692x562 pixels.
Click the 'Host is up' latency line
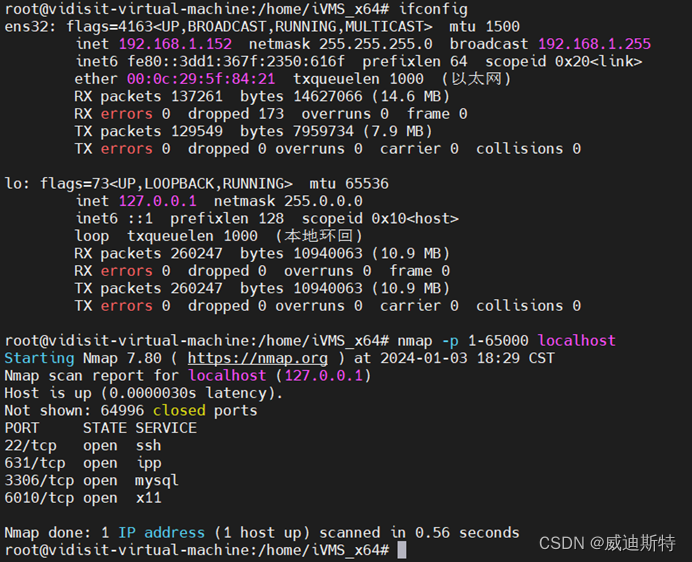[x=144, y=393]
